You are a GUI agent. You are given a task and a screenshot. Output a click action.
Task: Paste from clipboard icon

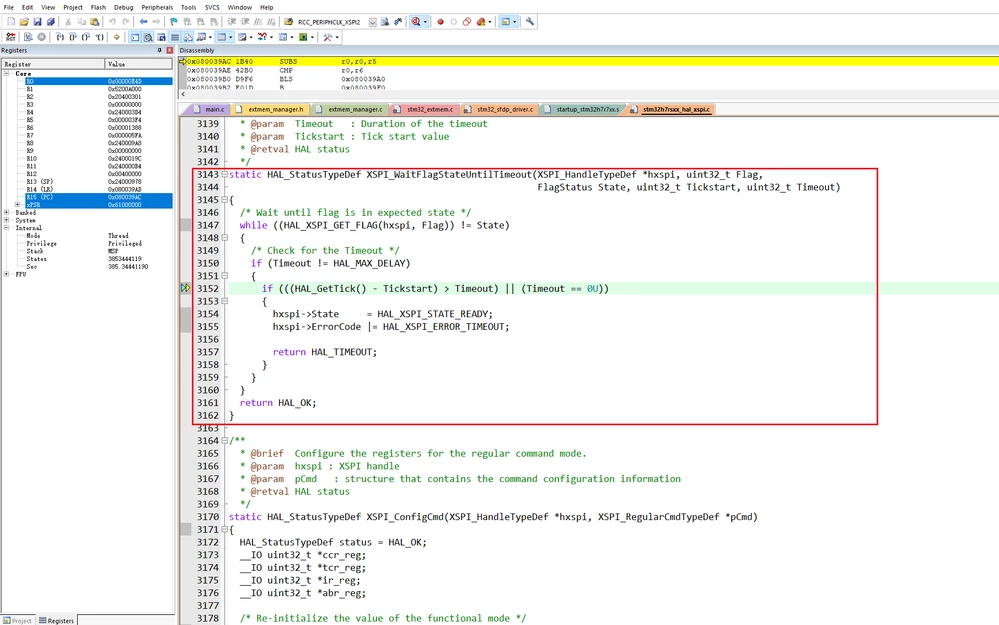pyautogui.click(x=94, y=22)
